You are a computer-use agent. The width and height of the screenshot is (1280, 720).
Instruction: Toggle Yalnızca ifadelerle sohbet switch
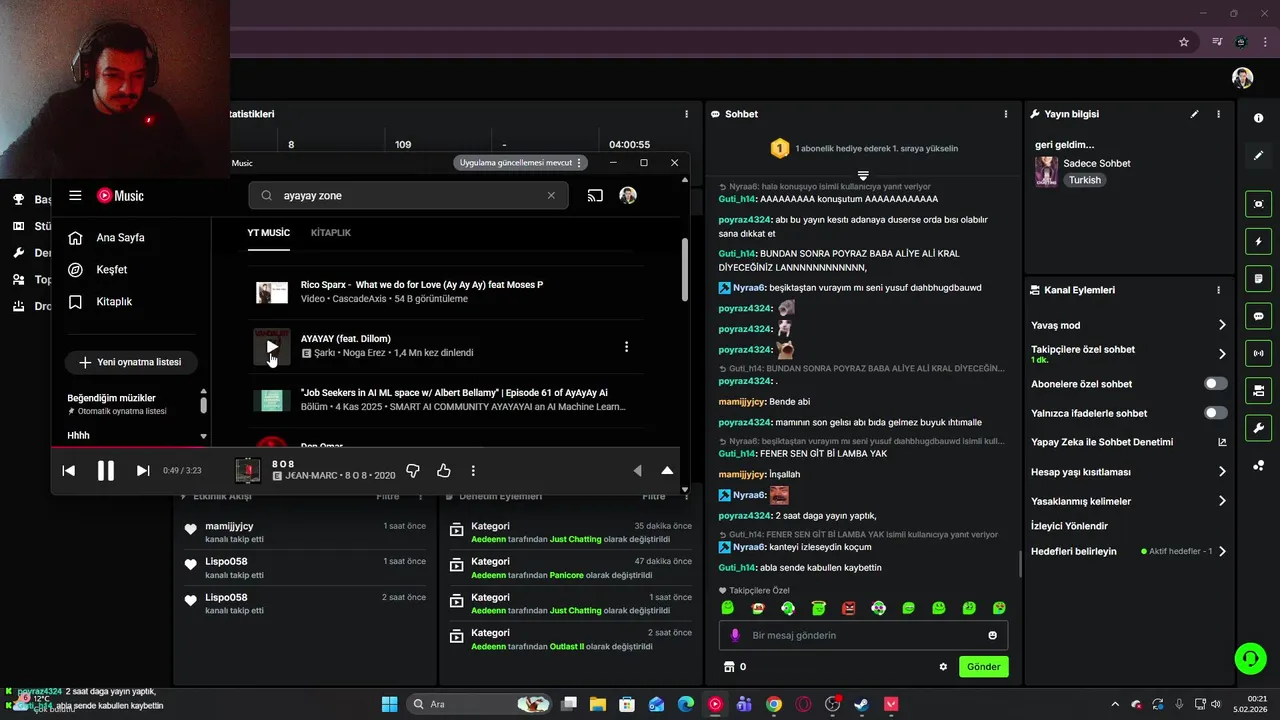1216,413
